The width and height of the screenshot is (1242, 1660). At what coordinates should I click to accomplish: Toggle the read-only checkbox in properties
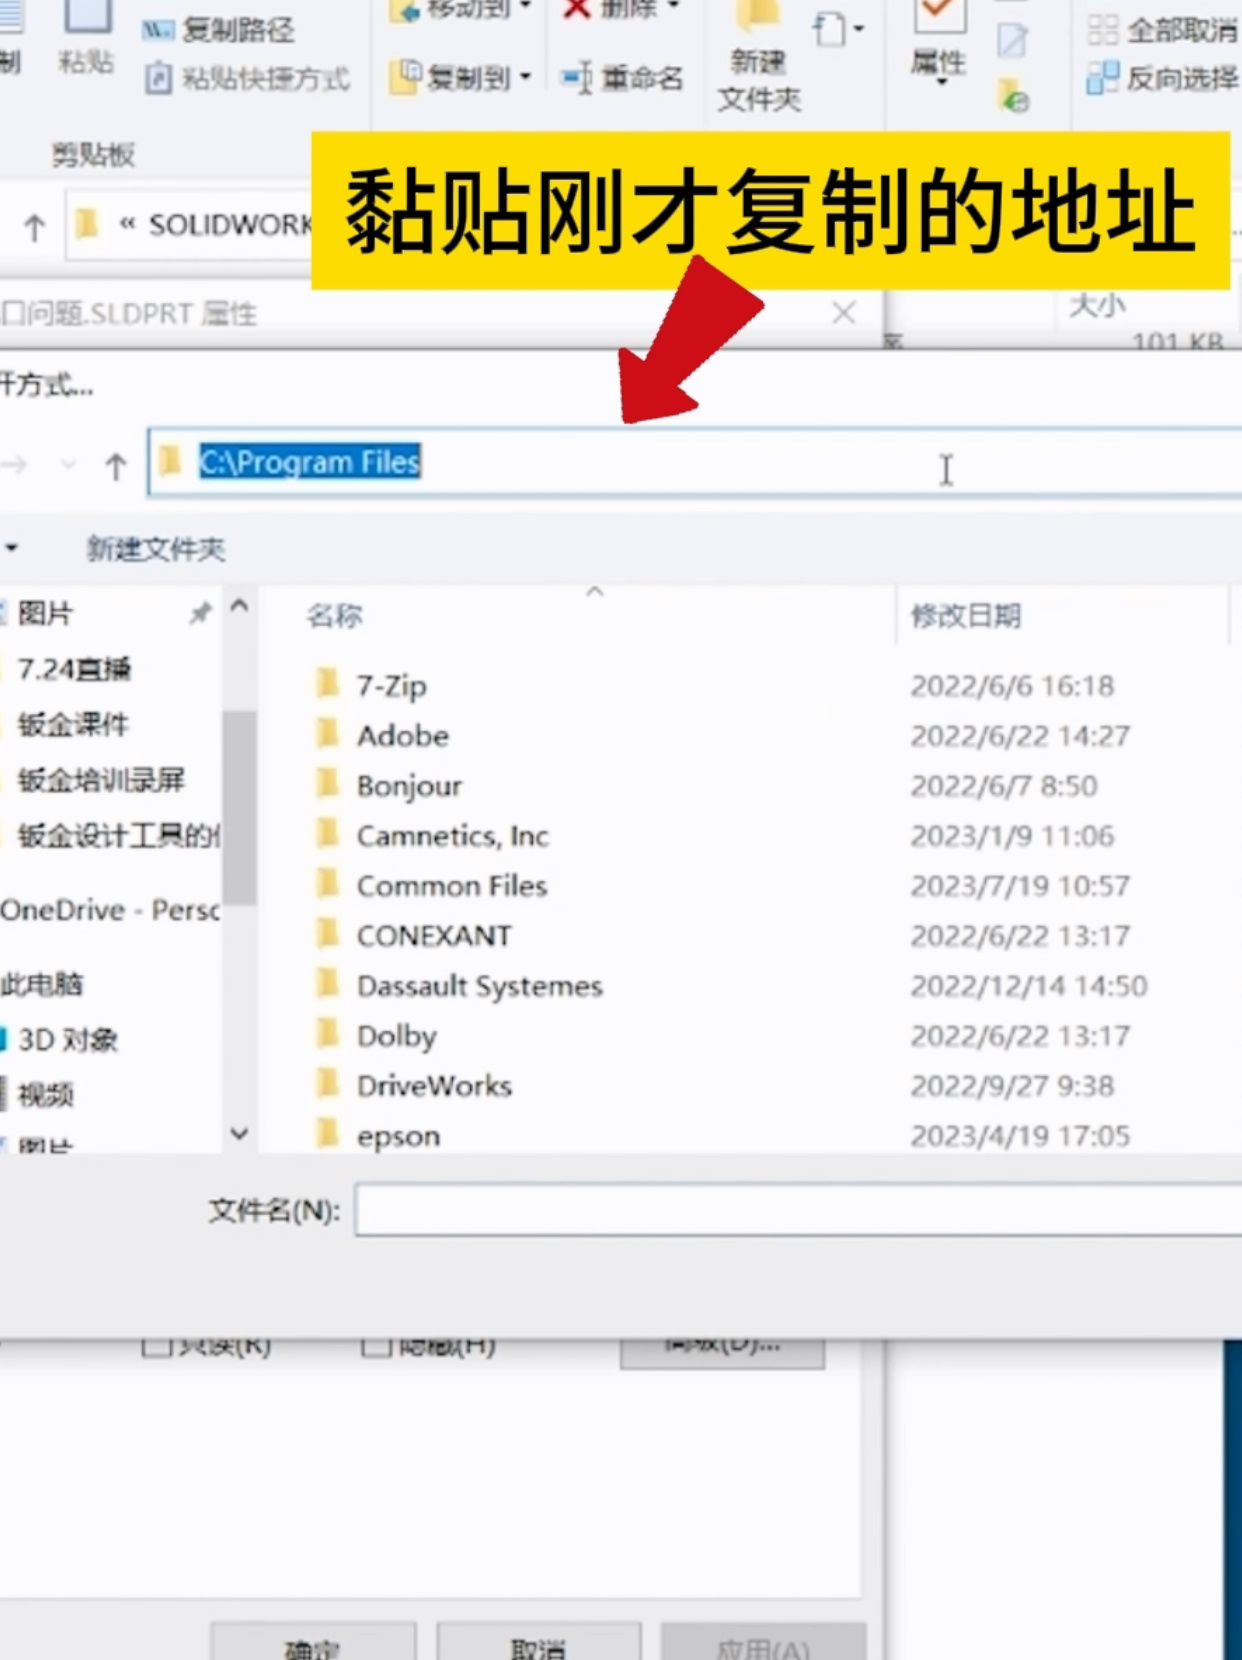(x=156, y=1346)
